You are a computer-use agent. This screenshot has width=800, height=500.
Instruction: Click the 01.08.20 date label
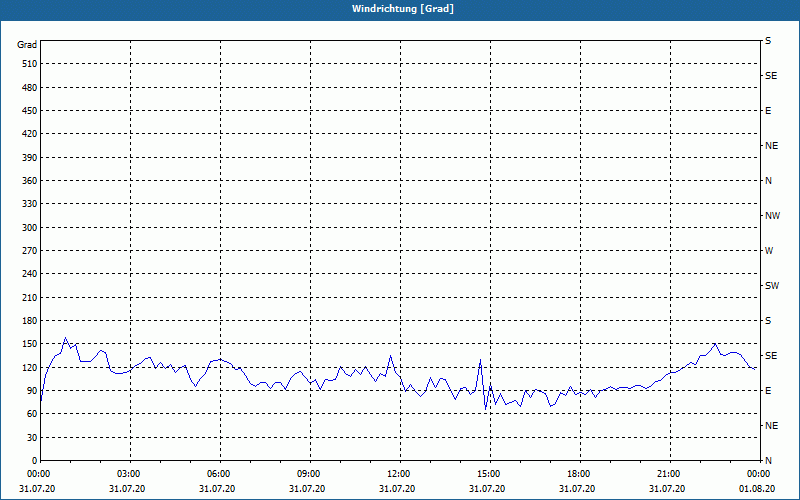(x=757, y=489)
